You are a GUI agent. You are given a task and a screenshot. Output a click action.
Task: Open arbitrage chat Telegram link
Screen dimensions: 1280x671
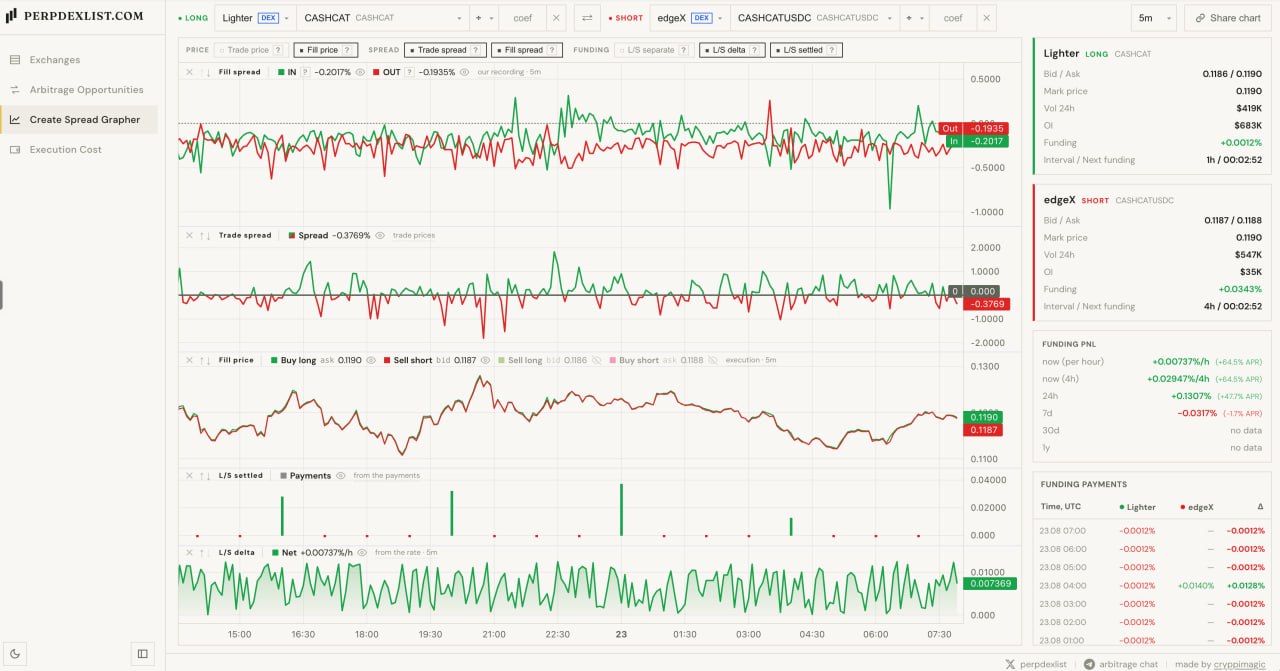coord(1122,663)
